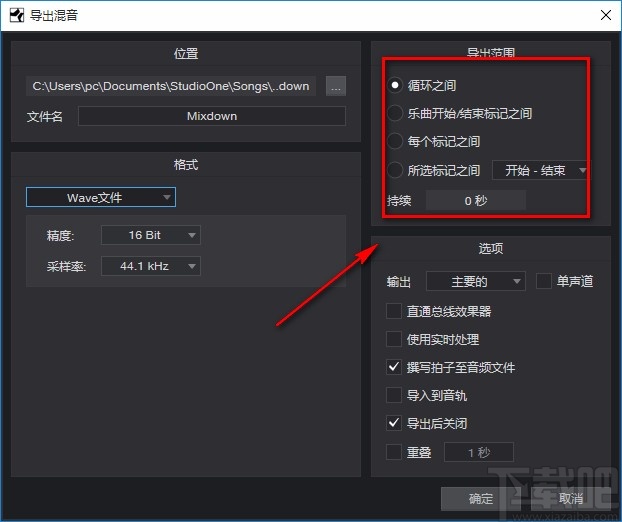Enable the 导入到音轨 checkbox
622x522 pixels.
(x=394, y=395)
